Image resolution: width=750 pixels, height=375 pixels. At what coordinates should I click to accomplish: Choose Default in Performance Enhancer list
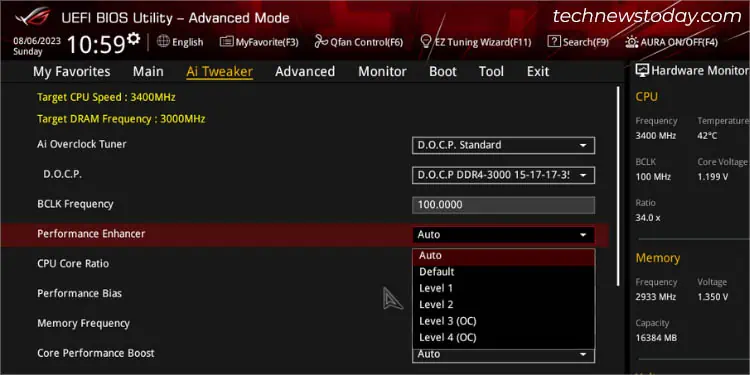coord(503,272)
